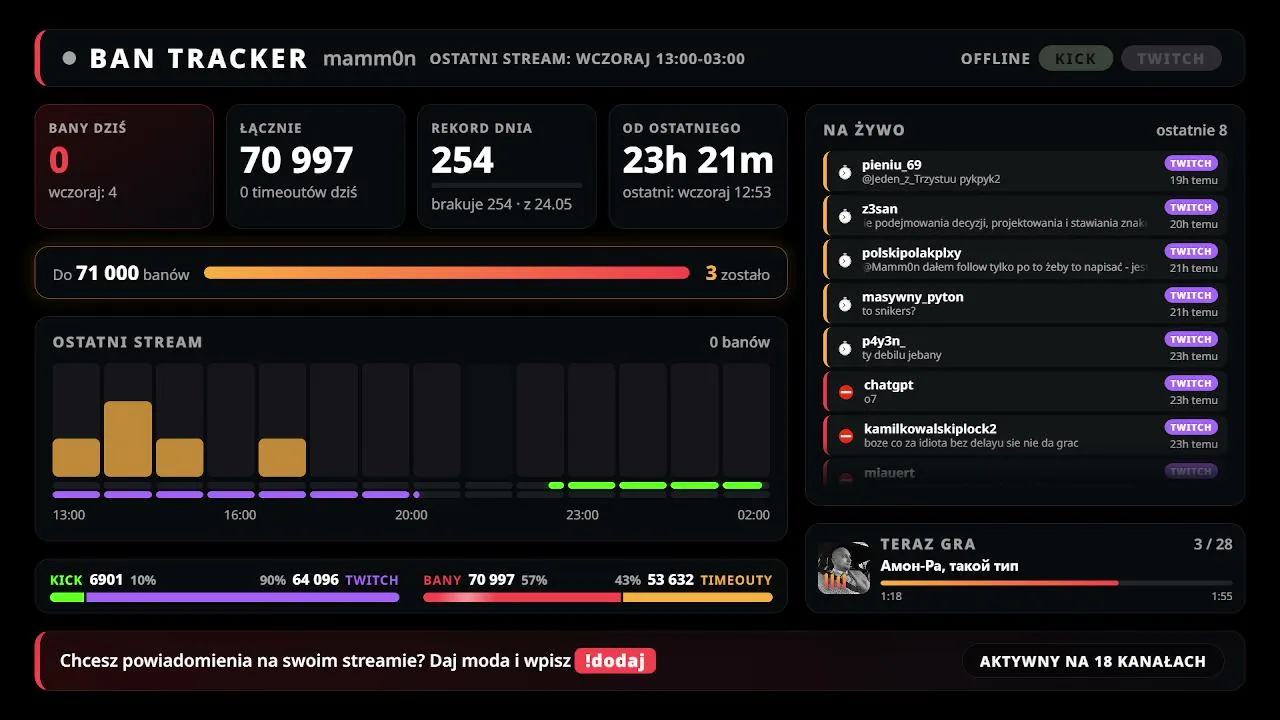Click 'ostatni: wczoraj 12:53' text
Screen dimensions: 1280x720
pos(697,192)
